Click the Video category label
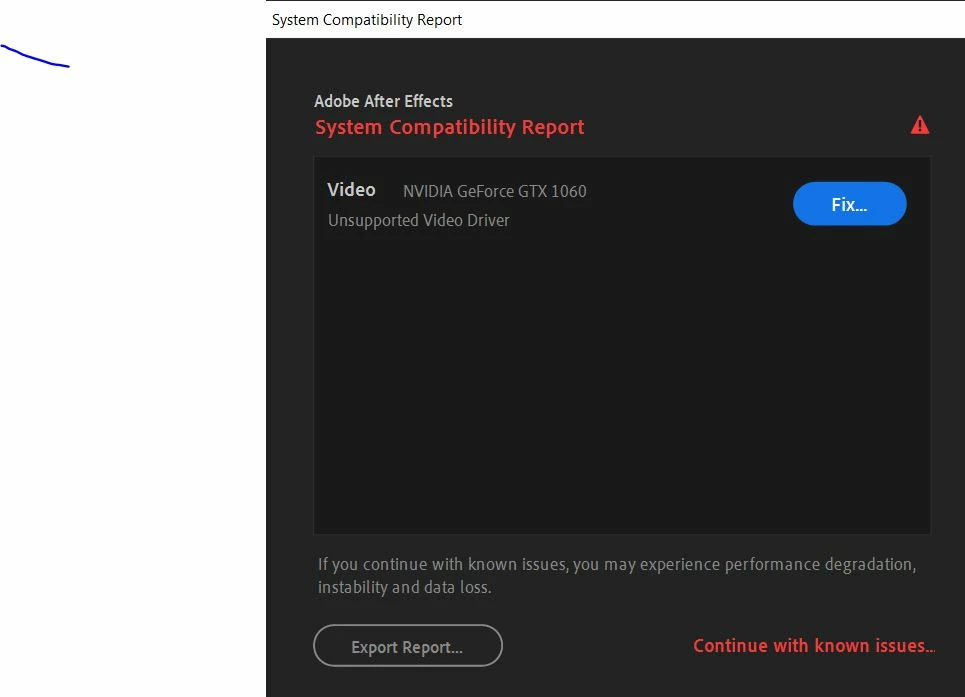The image size is (965, 697). point(351,189)
